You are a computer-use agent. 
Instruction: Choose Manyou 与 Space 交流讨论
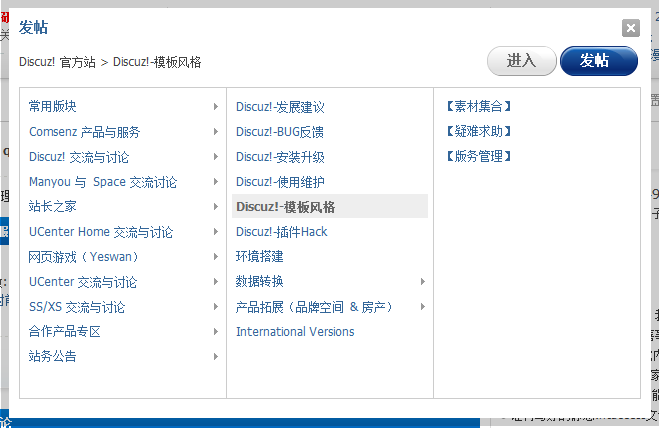pyautogui.click(x=103, y=182)
